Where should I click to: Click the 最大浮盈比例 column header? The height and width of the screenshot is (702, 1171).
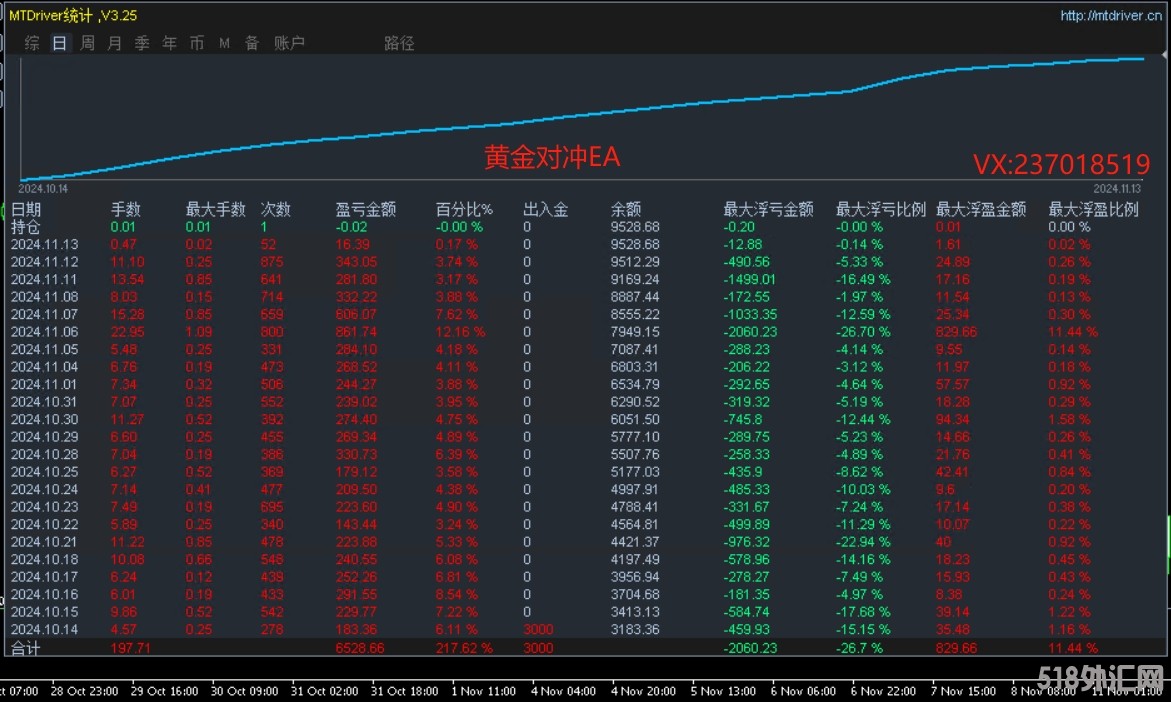1093,209
